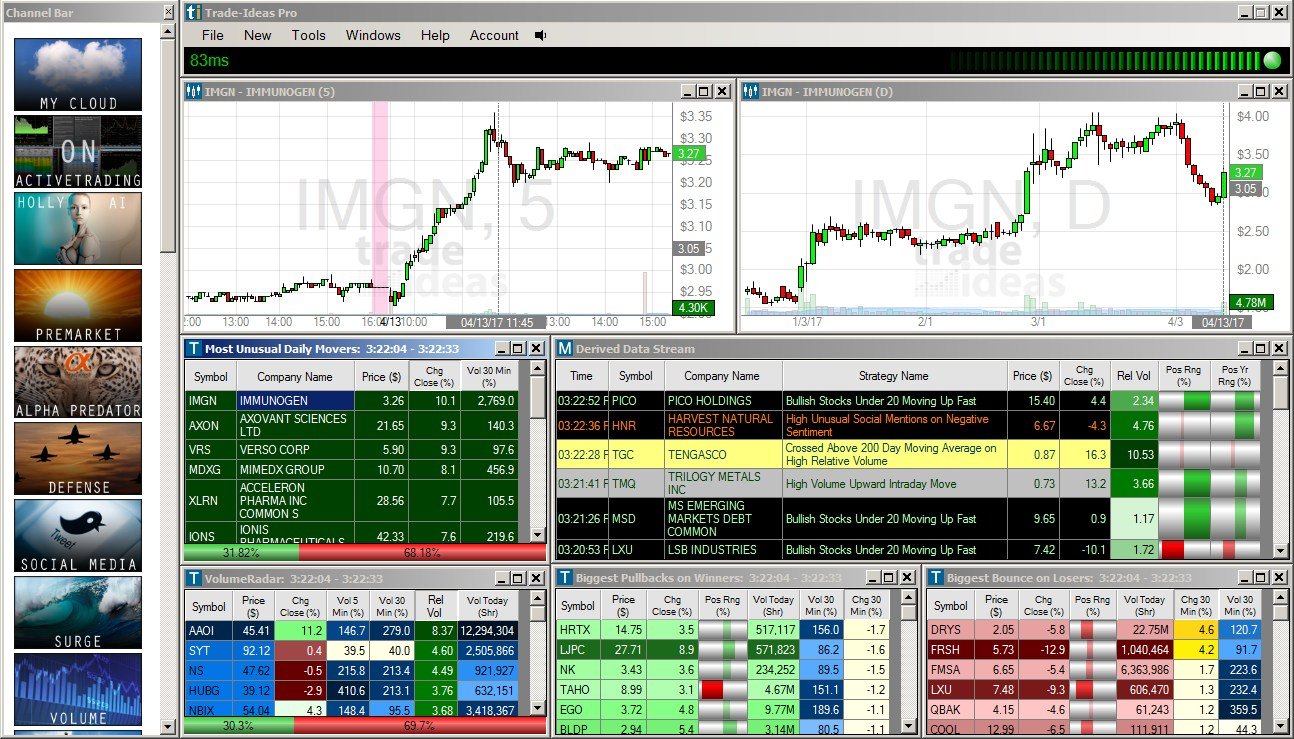
Task: Open the Windows menu
Action: click(373, 35)
